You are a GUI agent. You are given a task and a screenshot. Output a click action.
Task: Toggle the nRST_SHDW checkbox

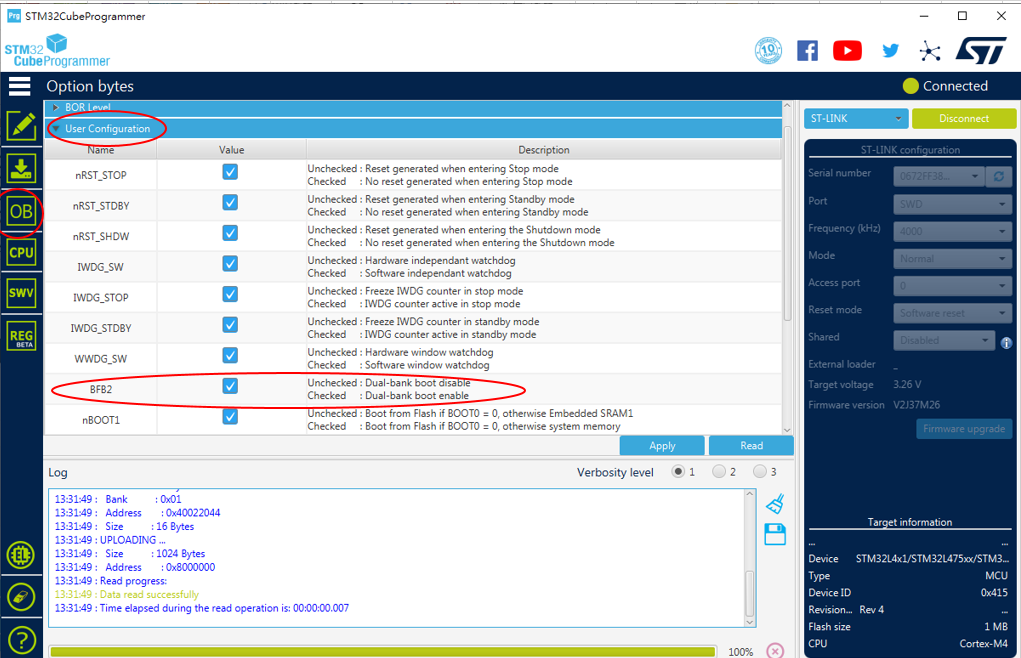[x=230, y=233]
